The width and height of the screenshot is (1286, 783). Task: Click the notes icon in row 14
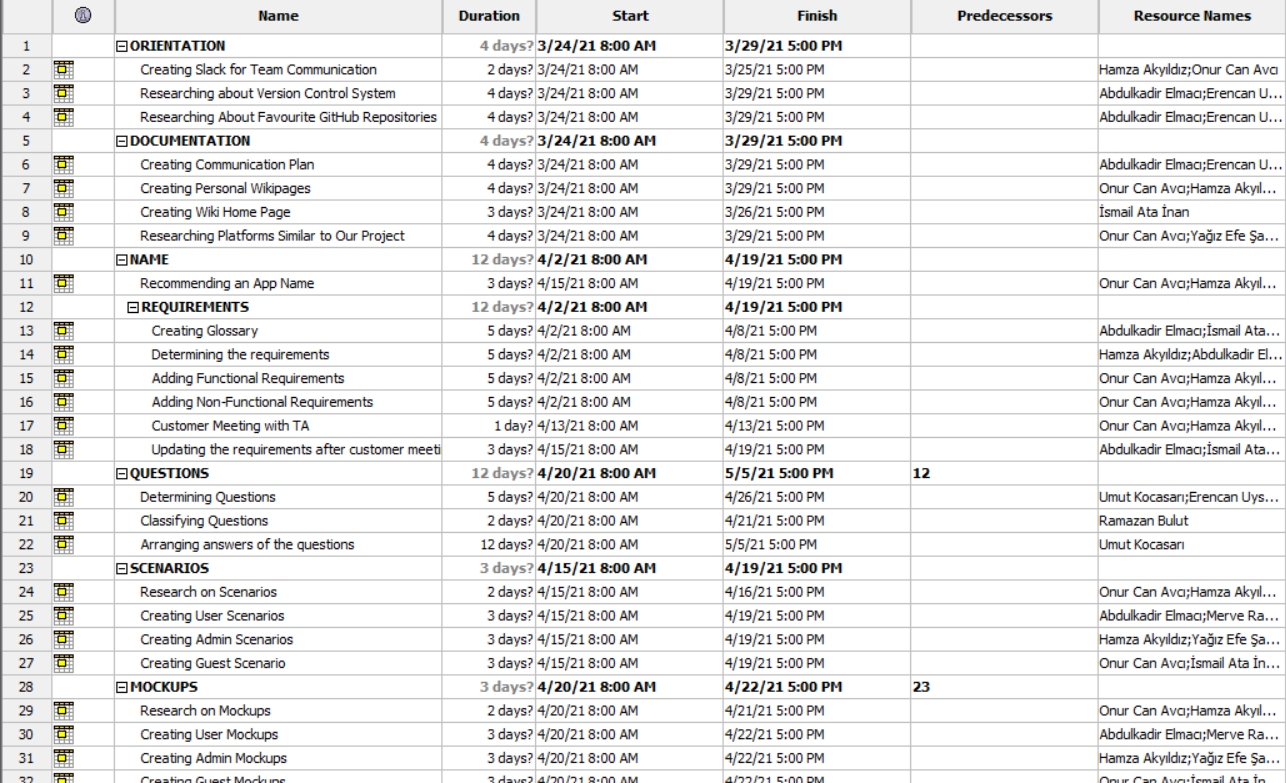point(63,355)
